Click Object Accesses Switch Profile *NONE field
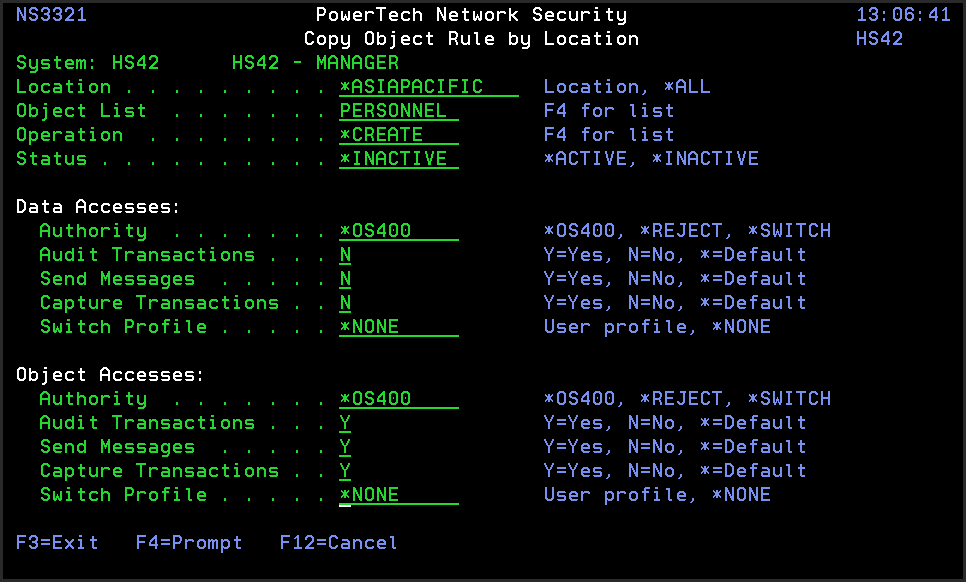This screenshot has width=966, height=582. coord(398,495)
